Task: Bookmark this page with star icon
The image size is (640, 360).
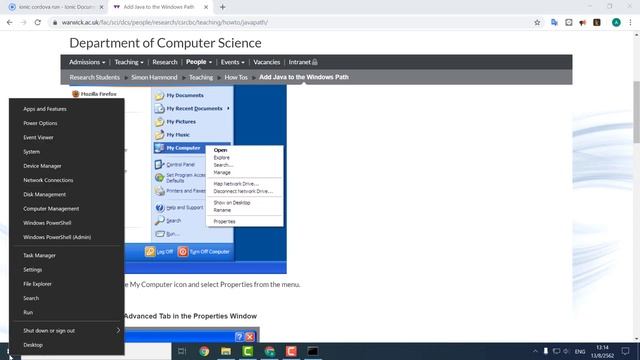Action: click(x=537, y=22)
